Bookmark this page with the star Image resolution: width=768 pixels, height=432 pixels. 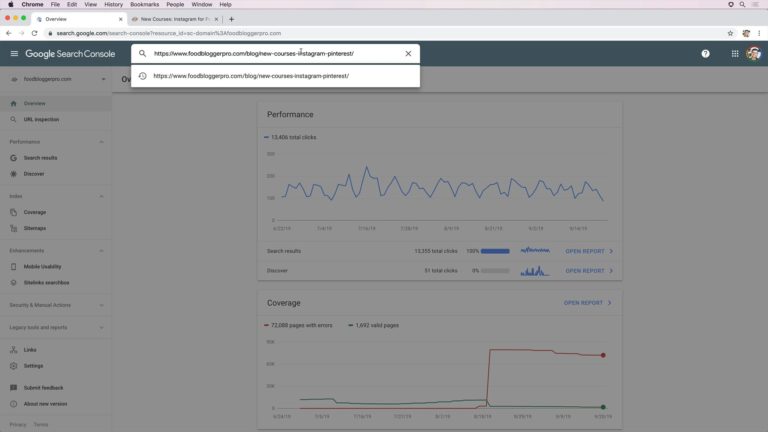[730, 33]
